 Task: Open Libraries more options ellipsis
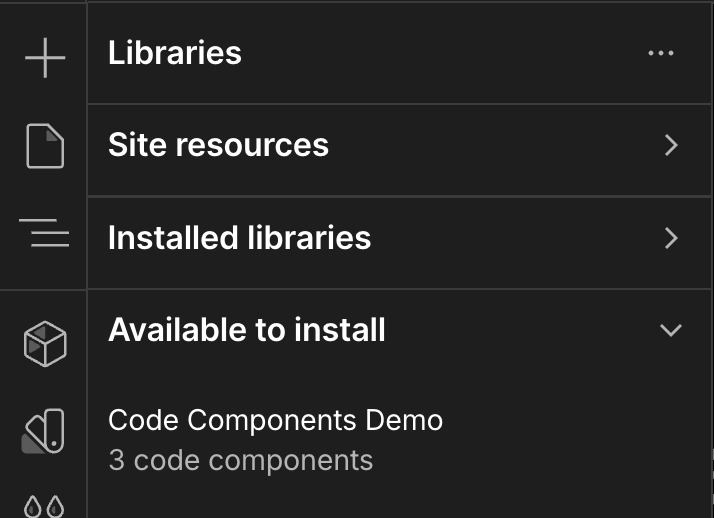coord(661,53)
